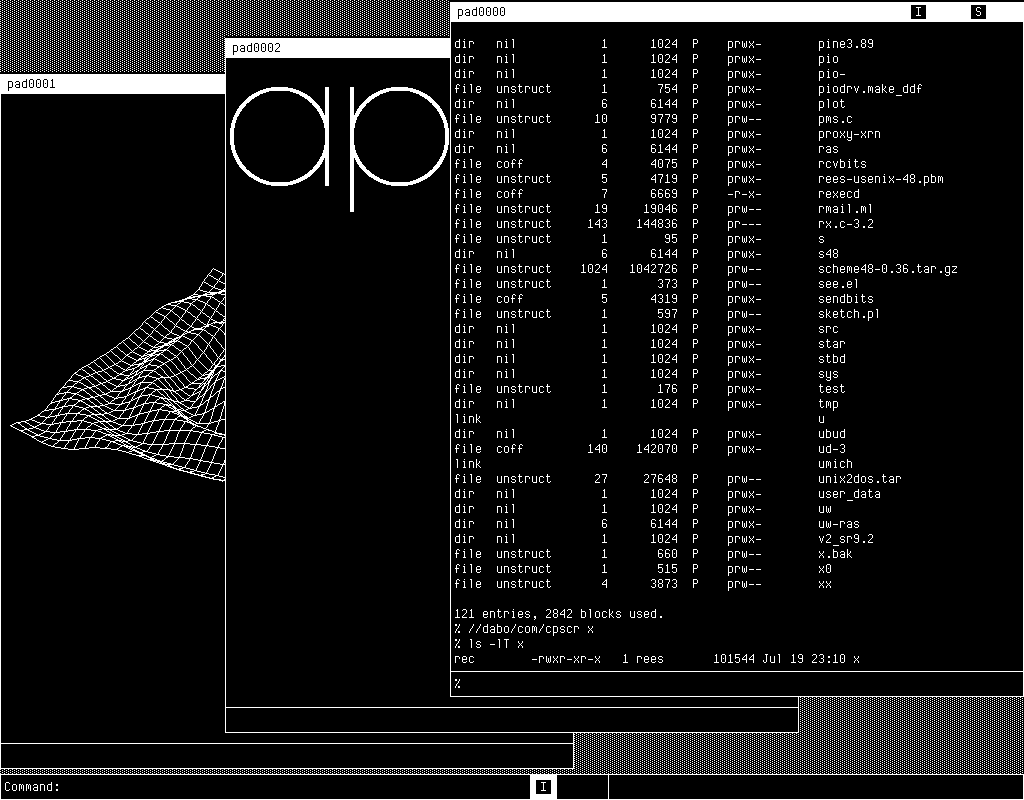Click the empty message box right of Command line
Viewport: 1024px width, 800px height.
(x=815, y=787)
